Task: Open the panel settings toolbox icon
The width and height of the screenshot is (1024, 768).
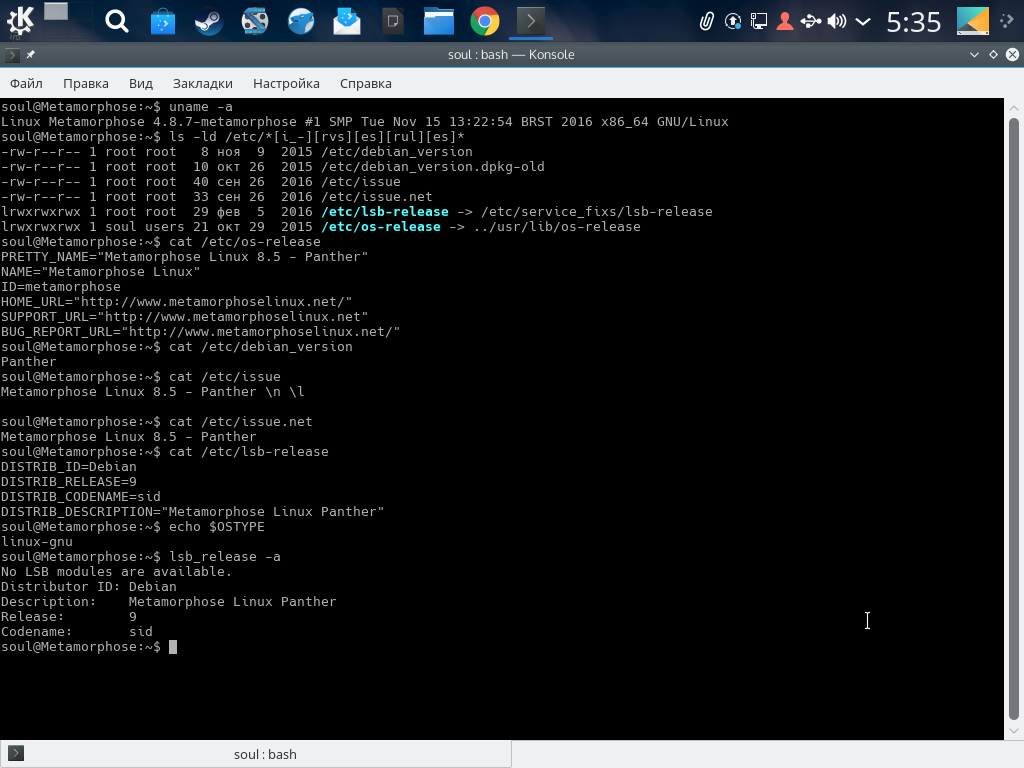Action: tap(1008, 21)
